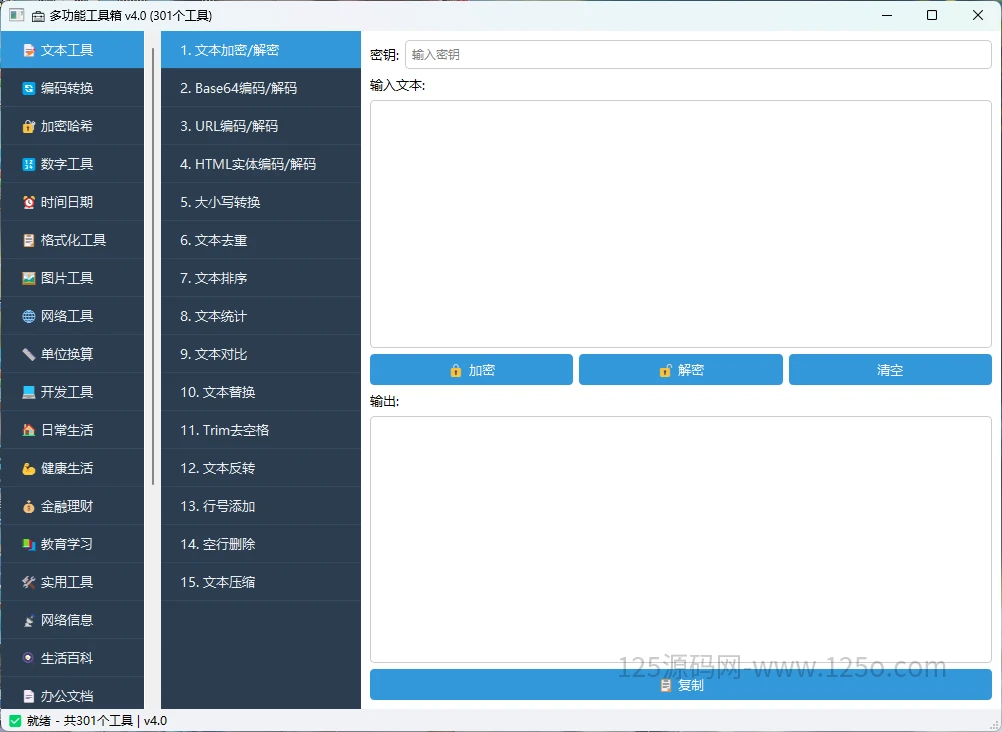Viewport: 1002px width, 732px height.
Task: Open the 金融理财 money bag icon
Action: [28, 506]
